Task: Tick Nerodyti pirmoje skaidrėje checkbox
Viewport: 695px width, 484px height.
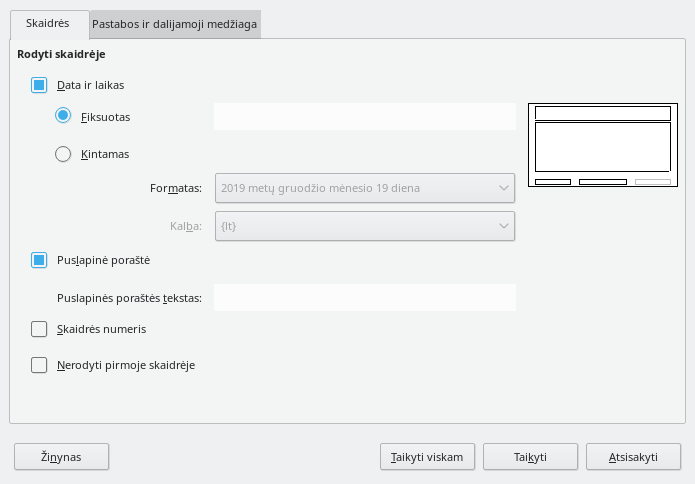Action: (40, 365)
